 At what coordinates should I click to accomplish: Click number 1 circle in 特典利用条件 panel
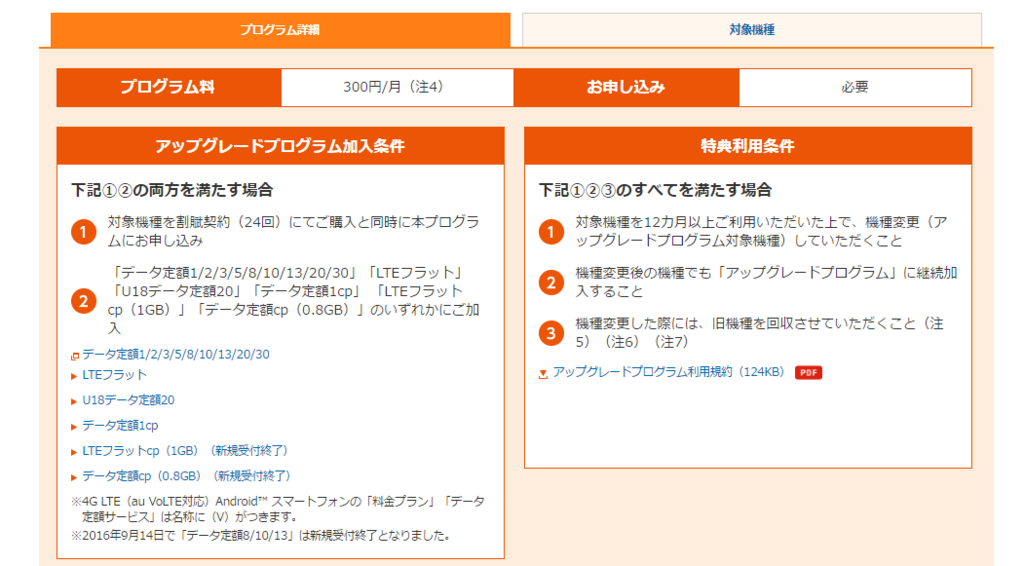[x=551, y=232]
